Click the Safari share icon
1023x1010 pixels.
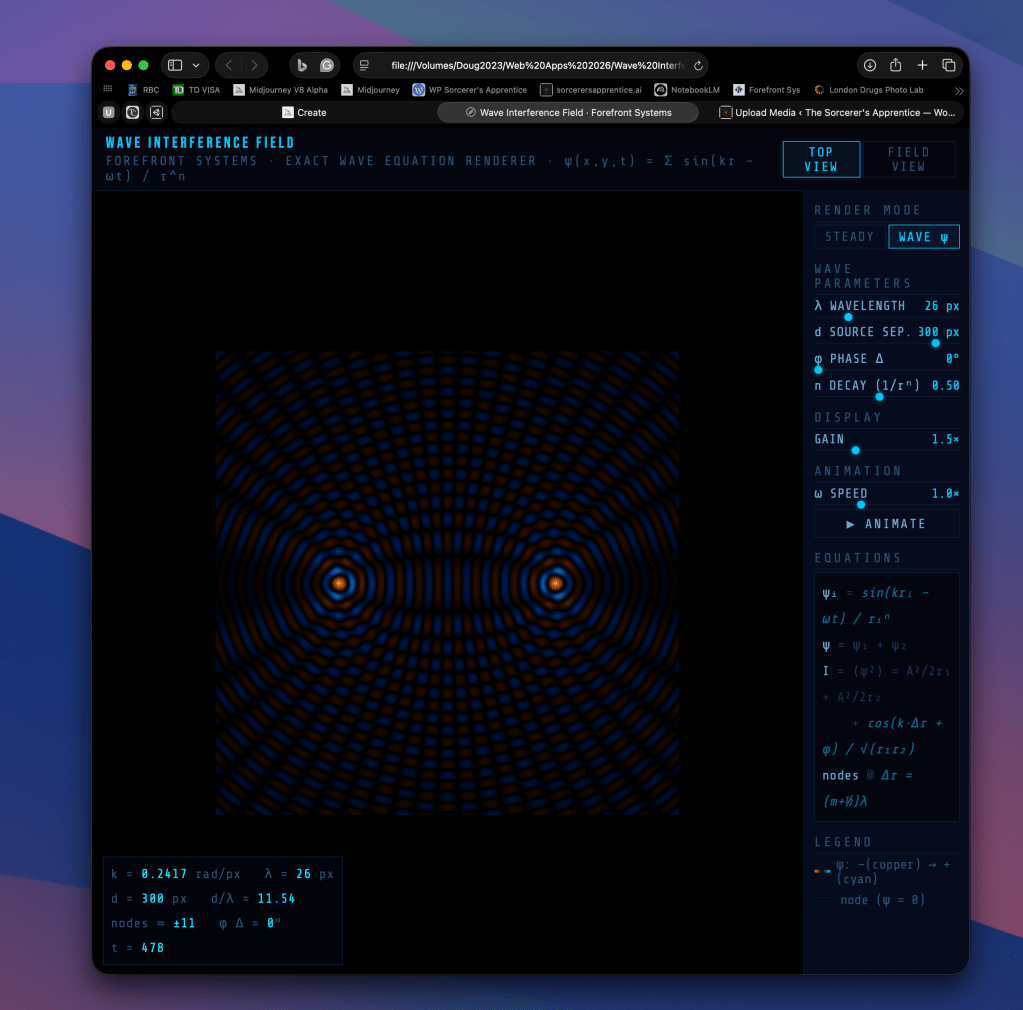896,64
